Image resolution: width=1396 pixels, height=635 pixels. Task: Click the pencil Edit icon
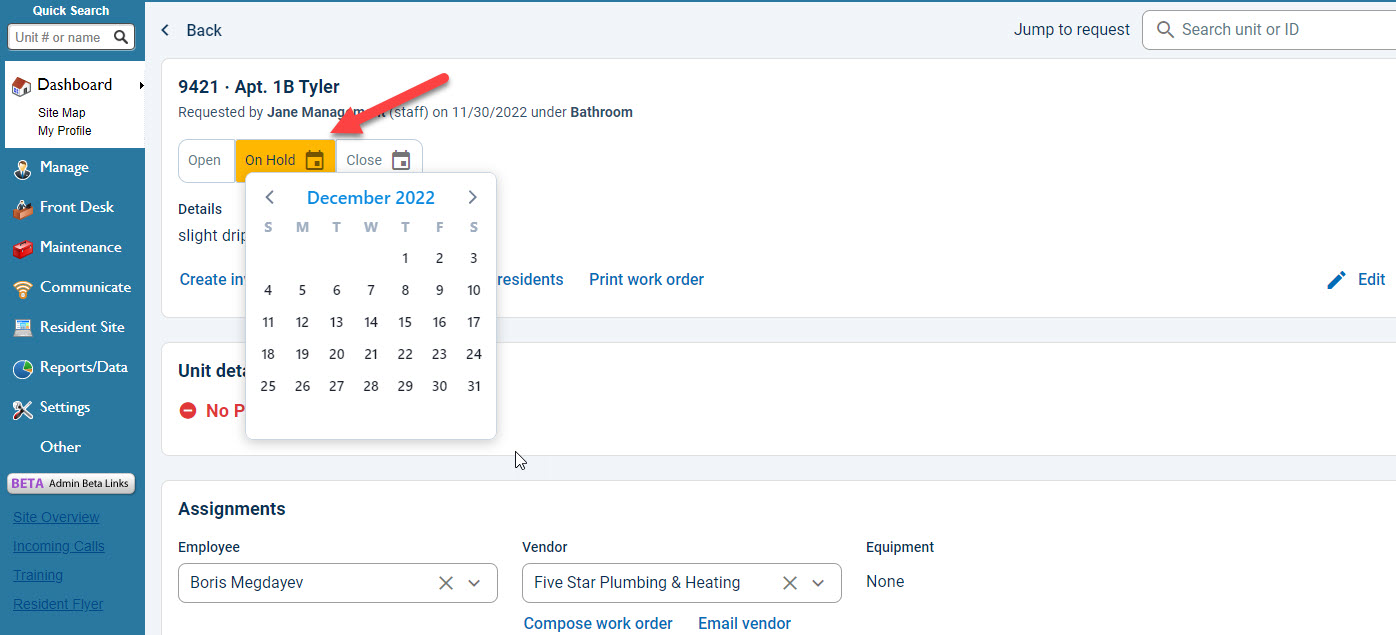coord(1336,280)
